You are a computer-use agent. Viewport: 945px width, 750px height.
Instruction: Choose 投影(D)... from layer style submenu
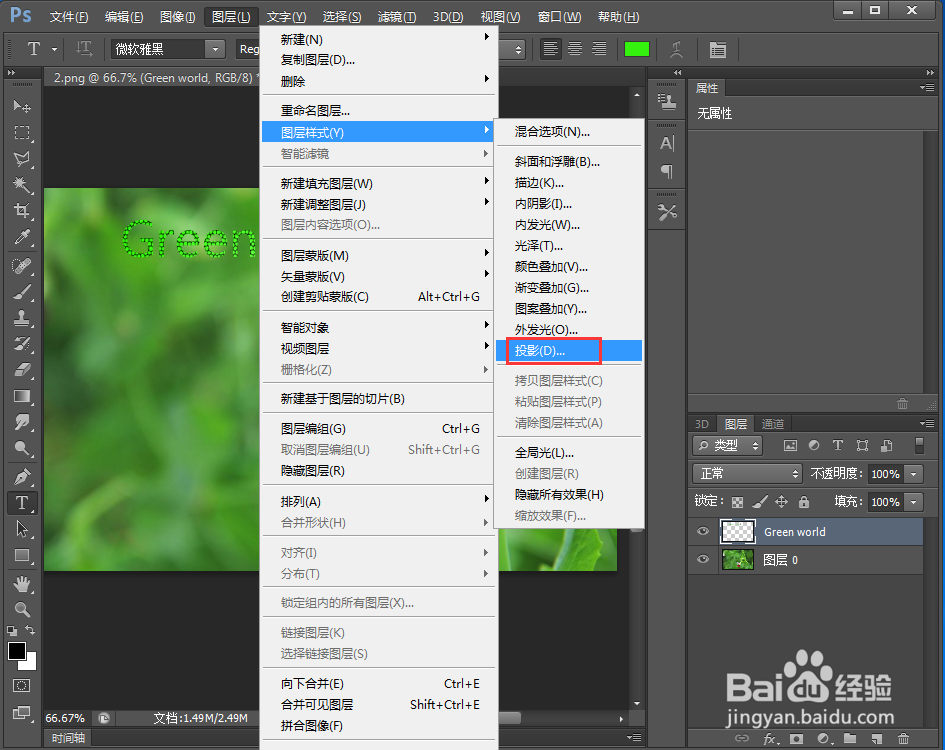tap(568, 350)
